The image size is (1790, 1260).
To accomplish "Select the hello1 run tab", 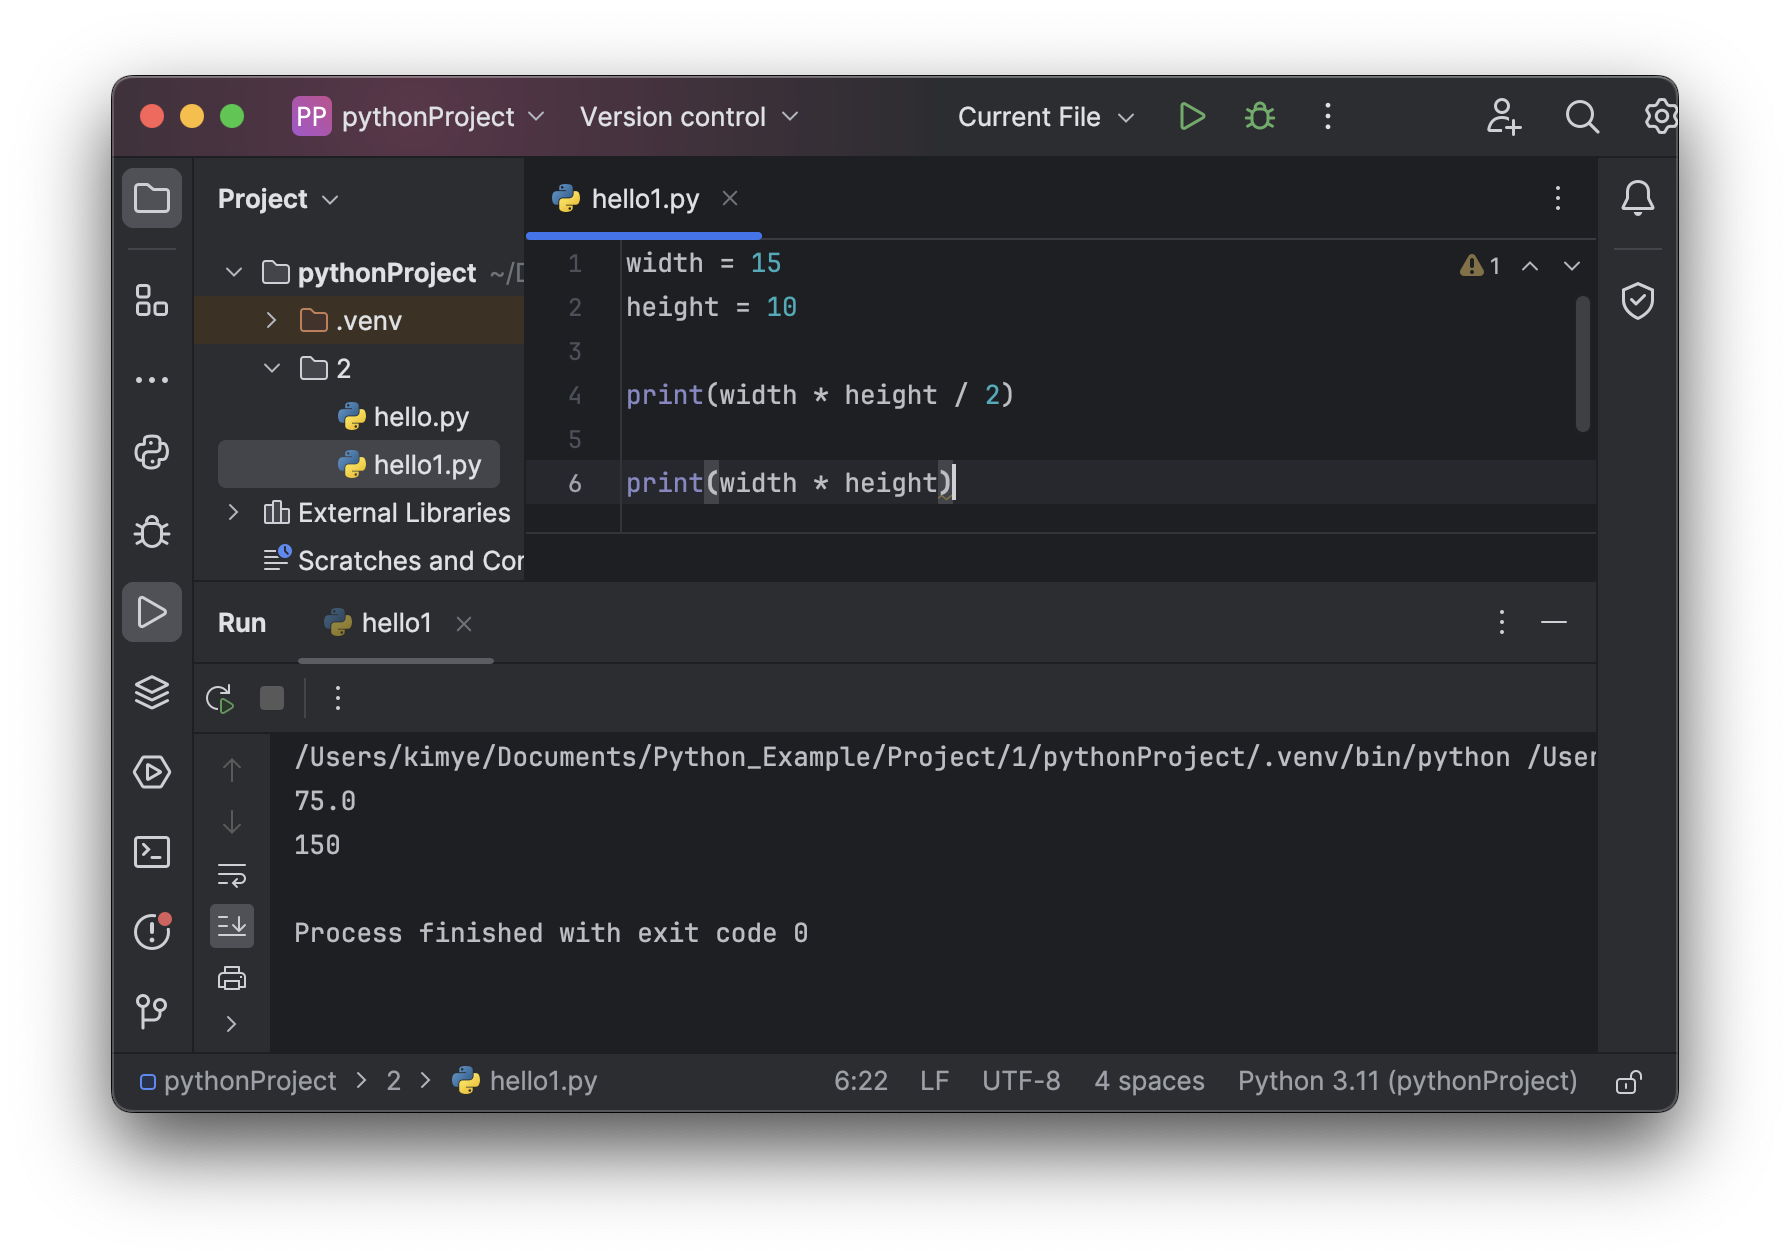I will [395, 623].
